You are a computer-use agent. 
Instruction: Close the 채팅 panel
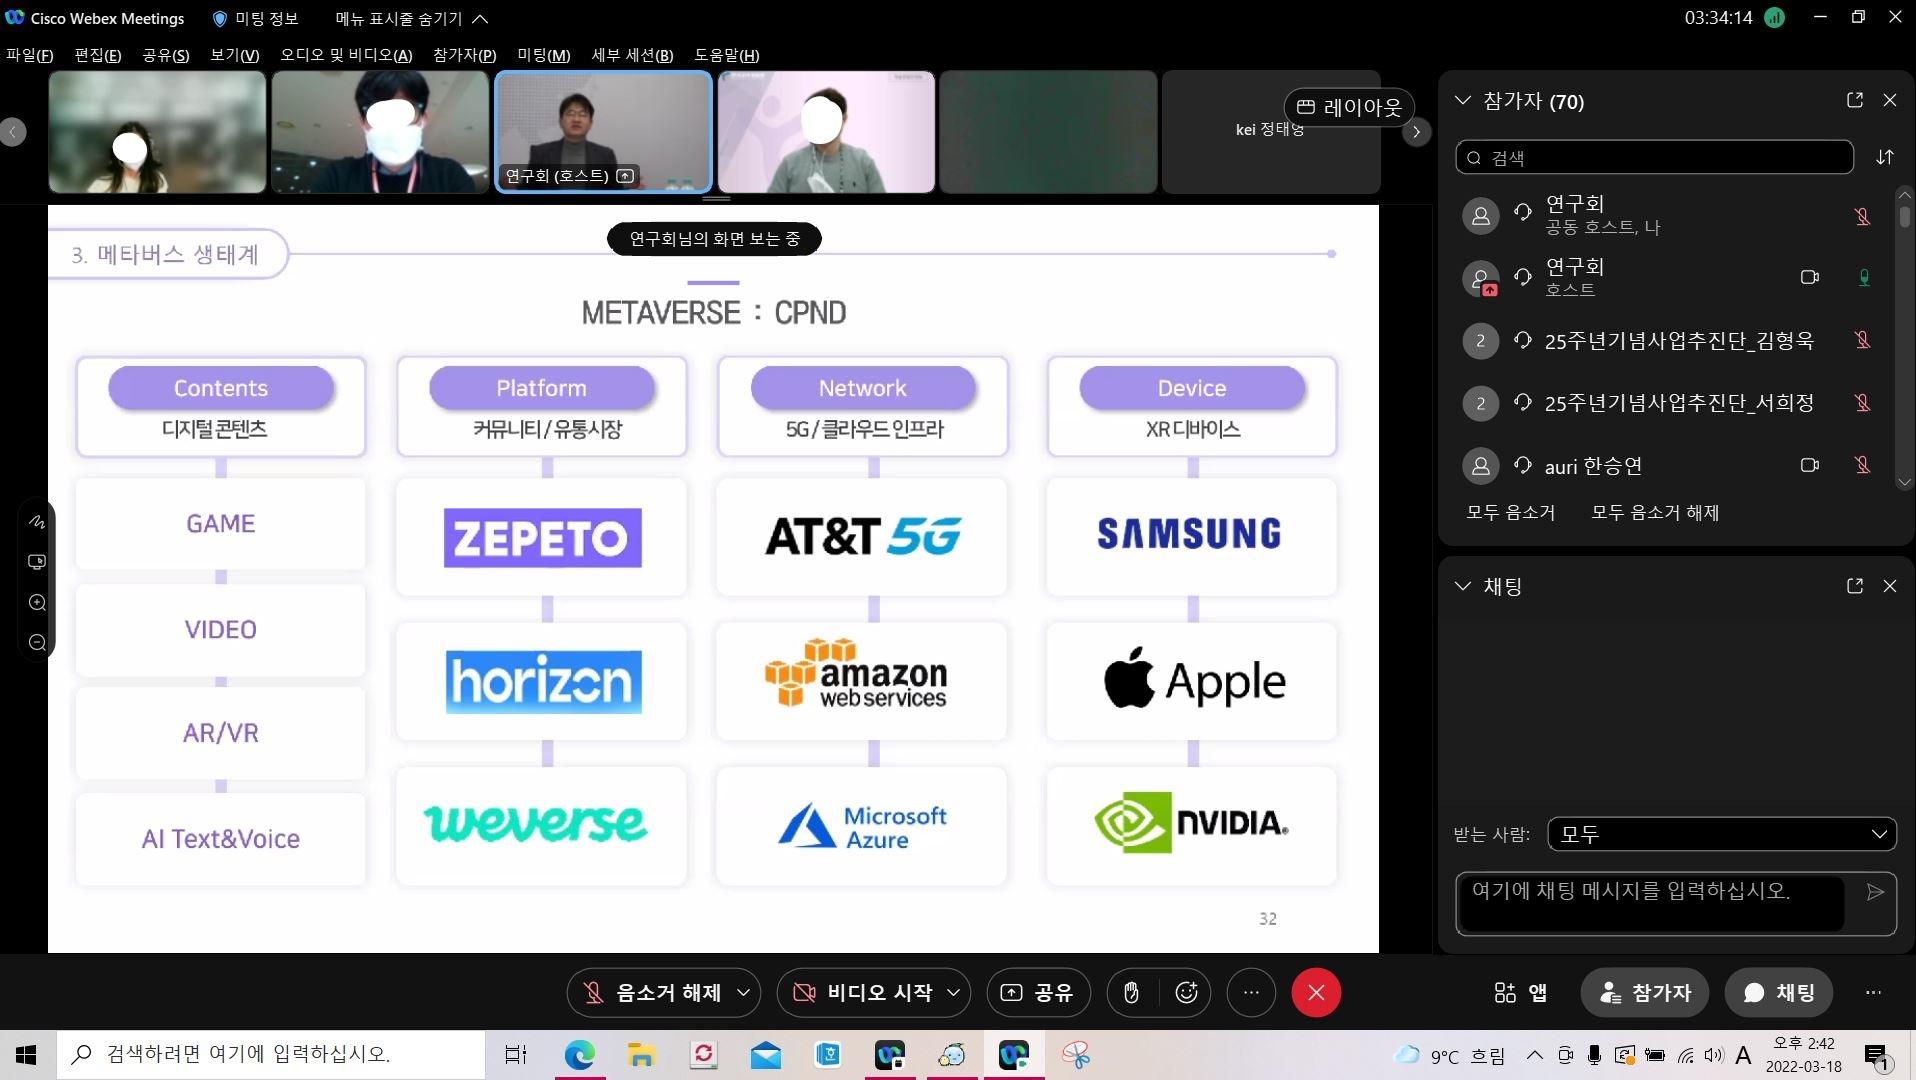1890,586
